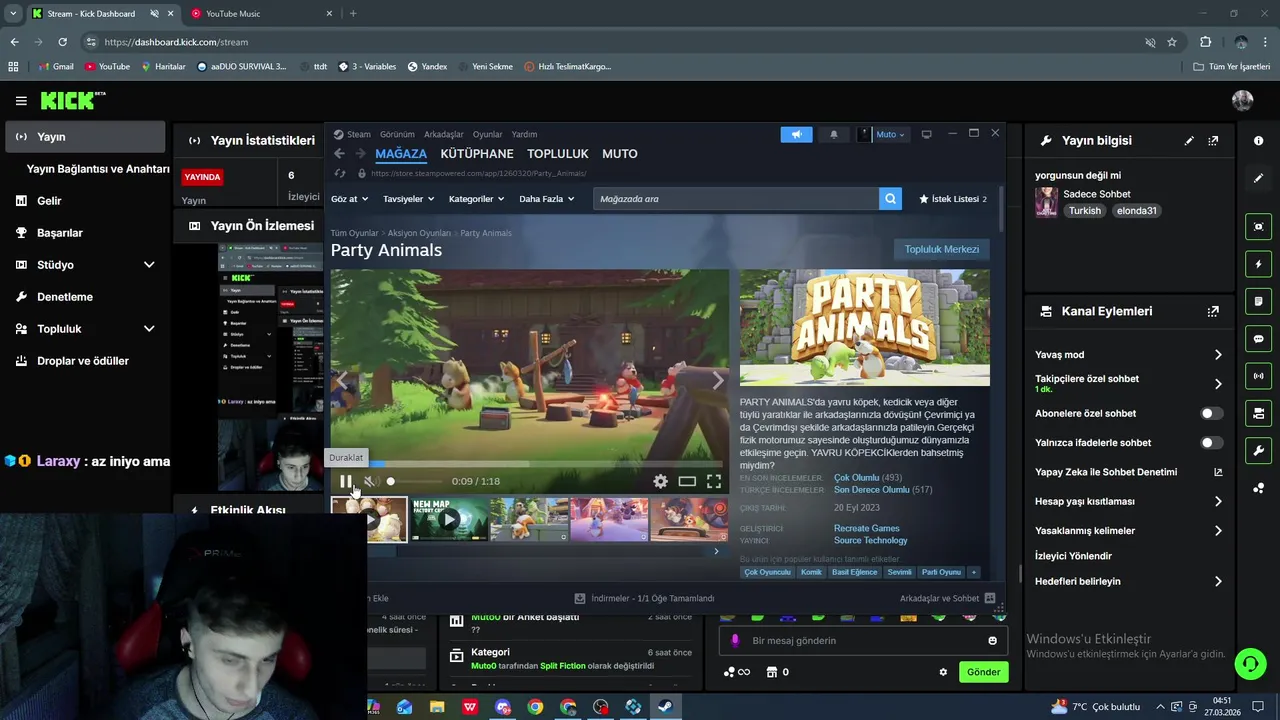1280x720 pixels.
Task: Toggle Abonelere özel sohbet switch
Action: (1211, 413)
